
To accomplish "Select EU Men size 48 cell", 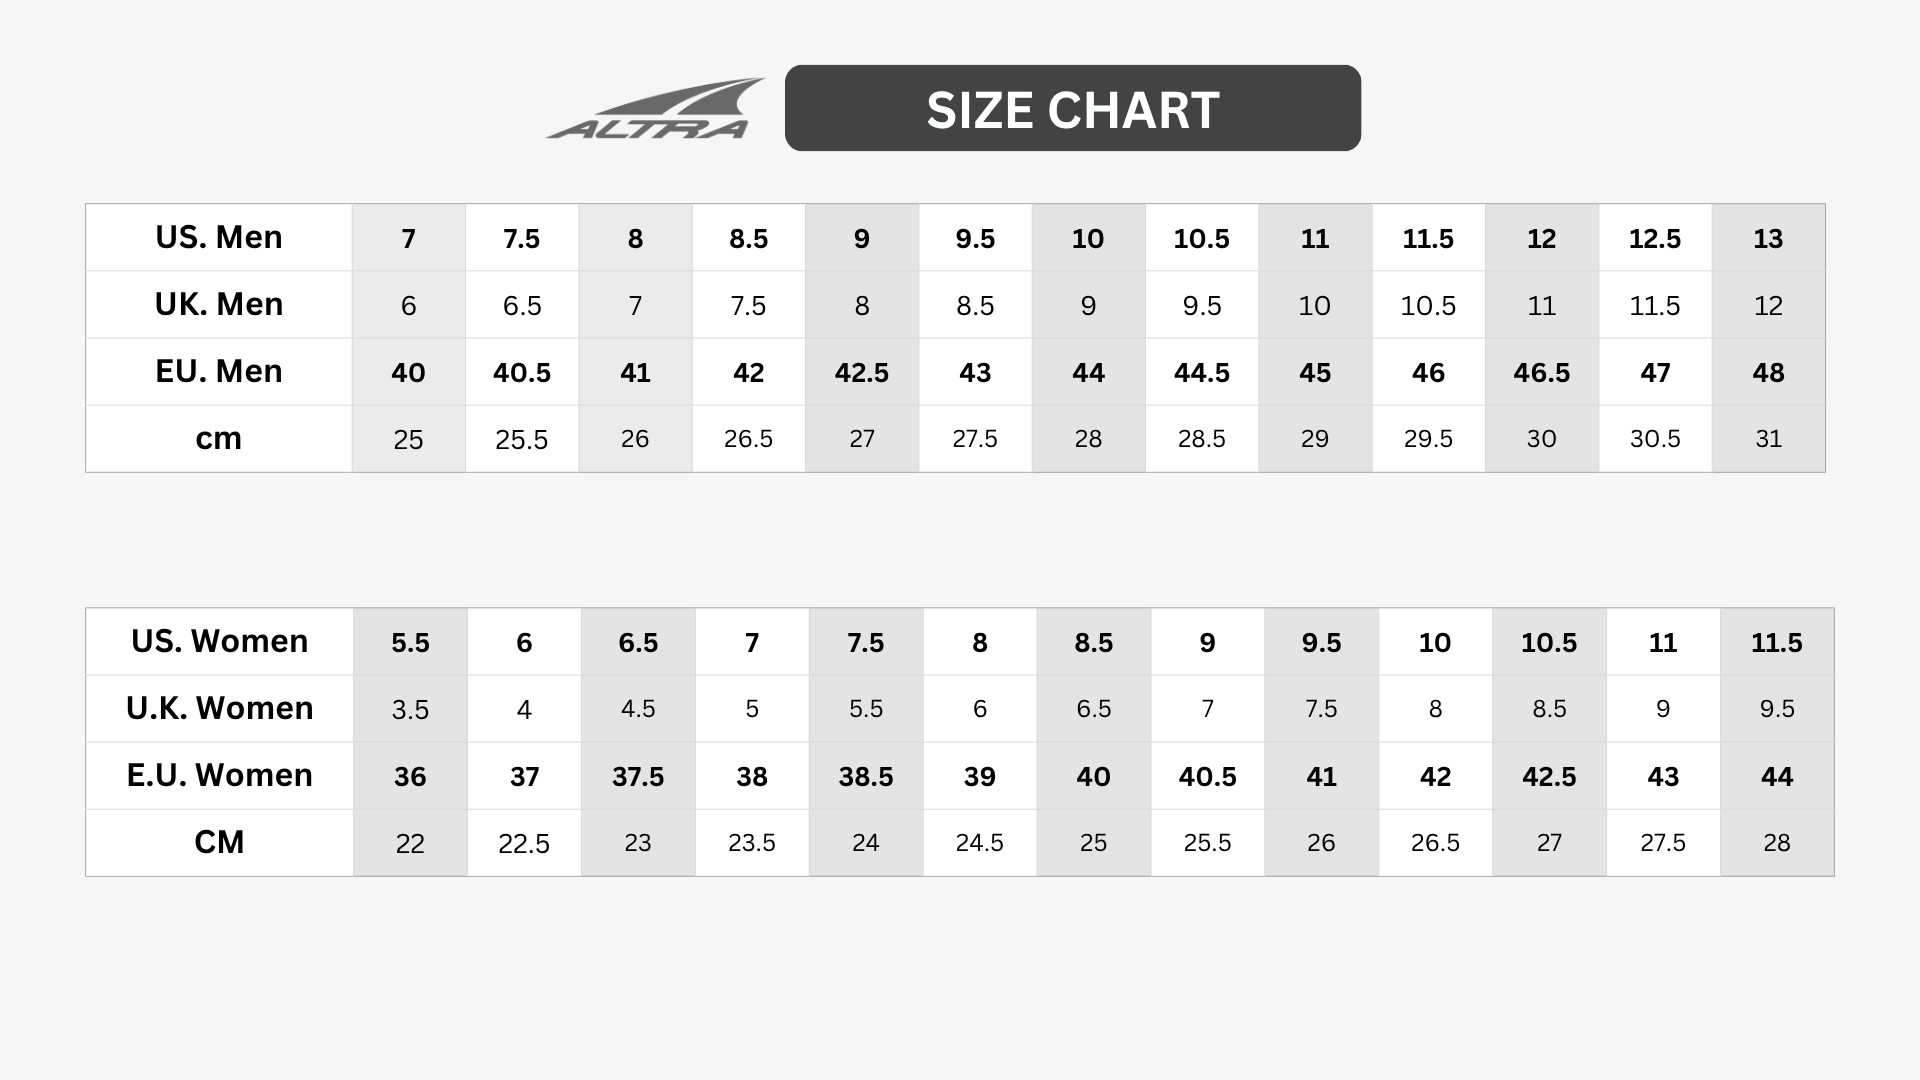I will (1768, 373).
